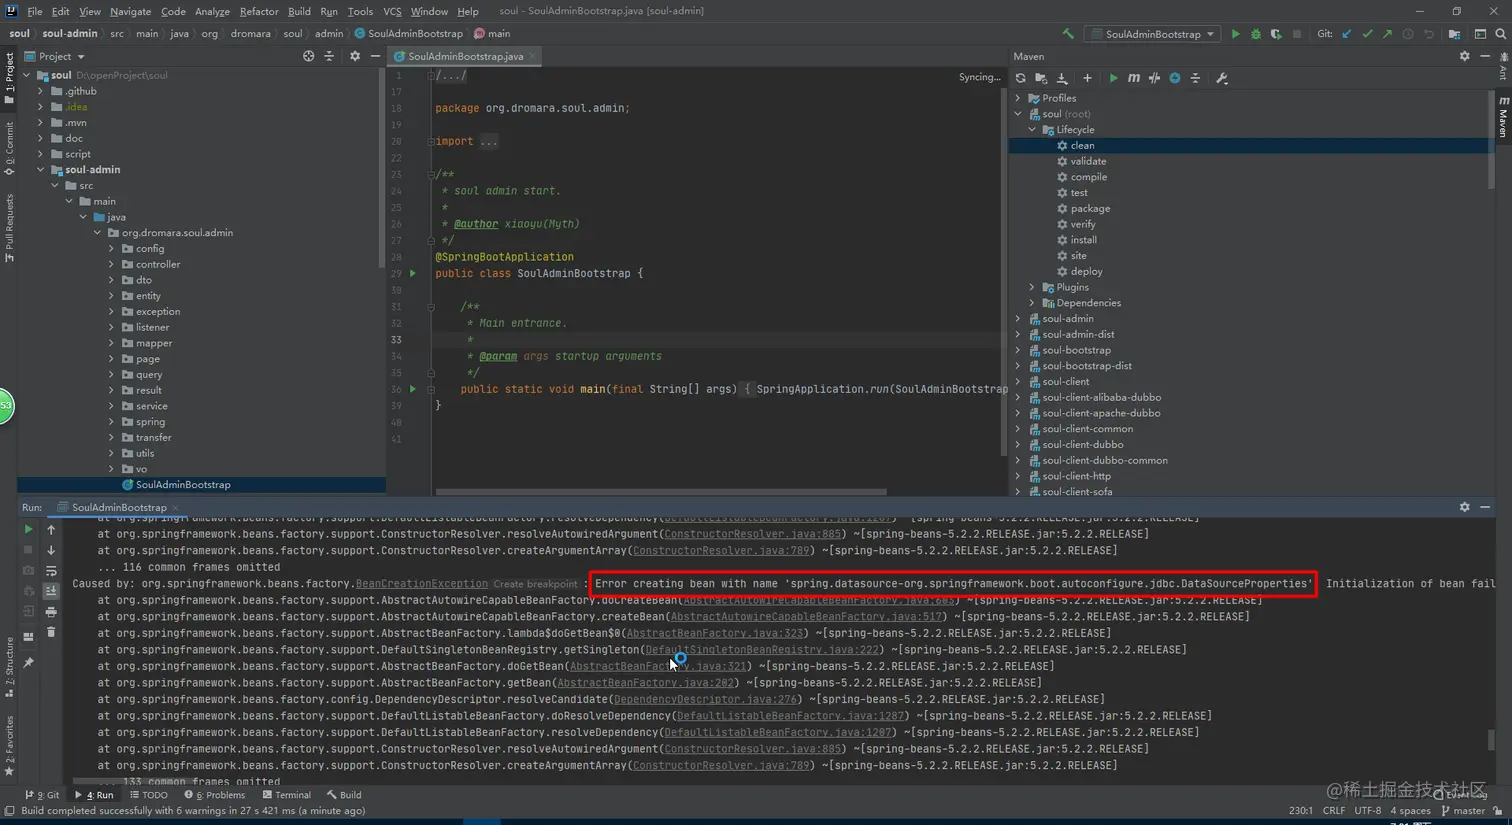Click the Git Push arrow icon
The image size is (1512, 825).
click(x=1387, y=34)
